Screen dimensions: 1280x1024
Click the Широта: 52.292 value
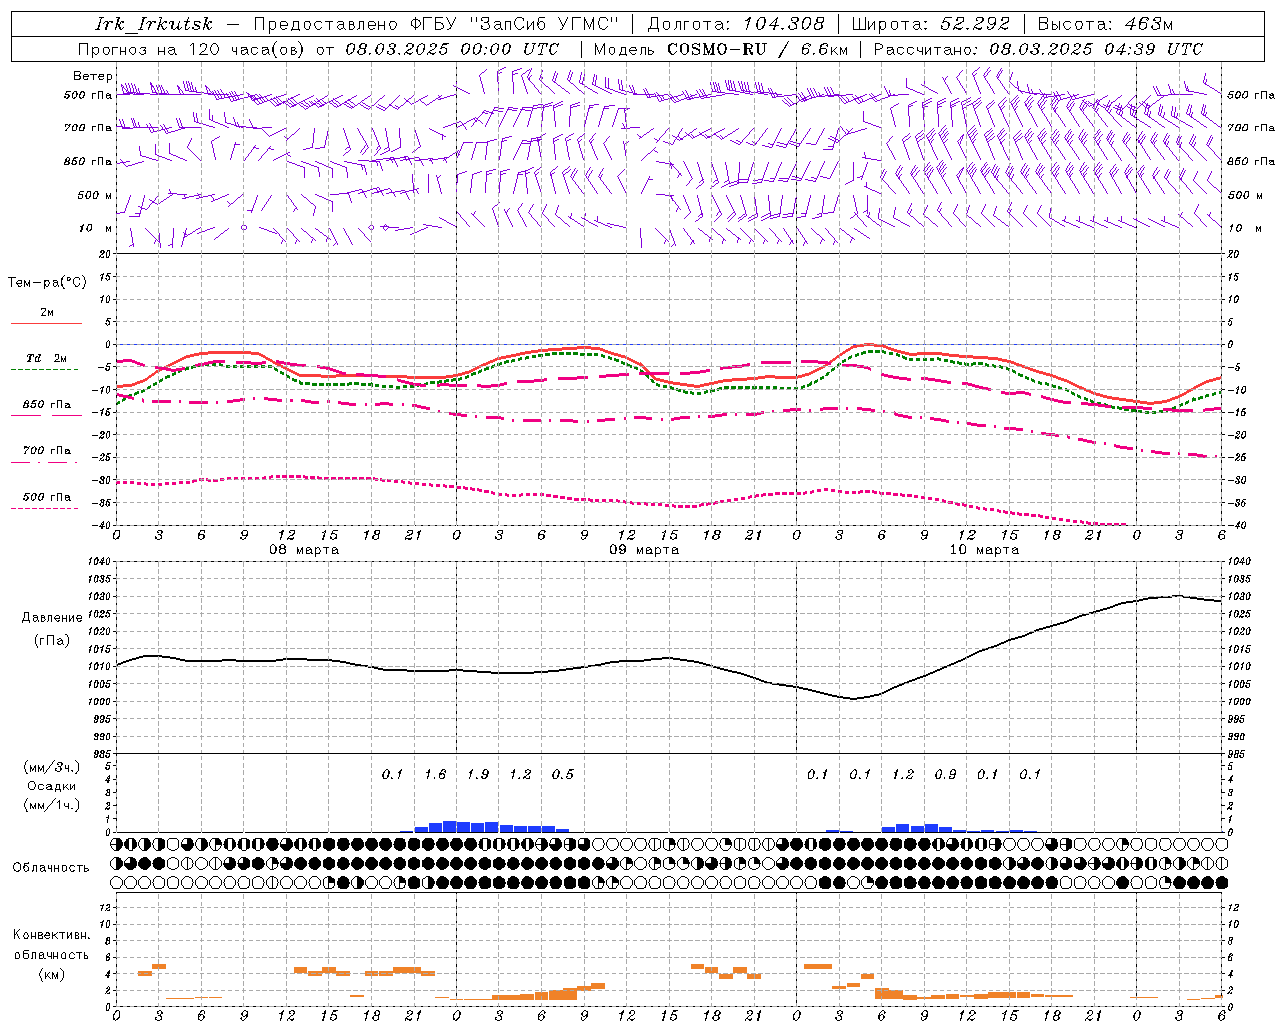[x=931, y=24]
